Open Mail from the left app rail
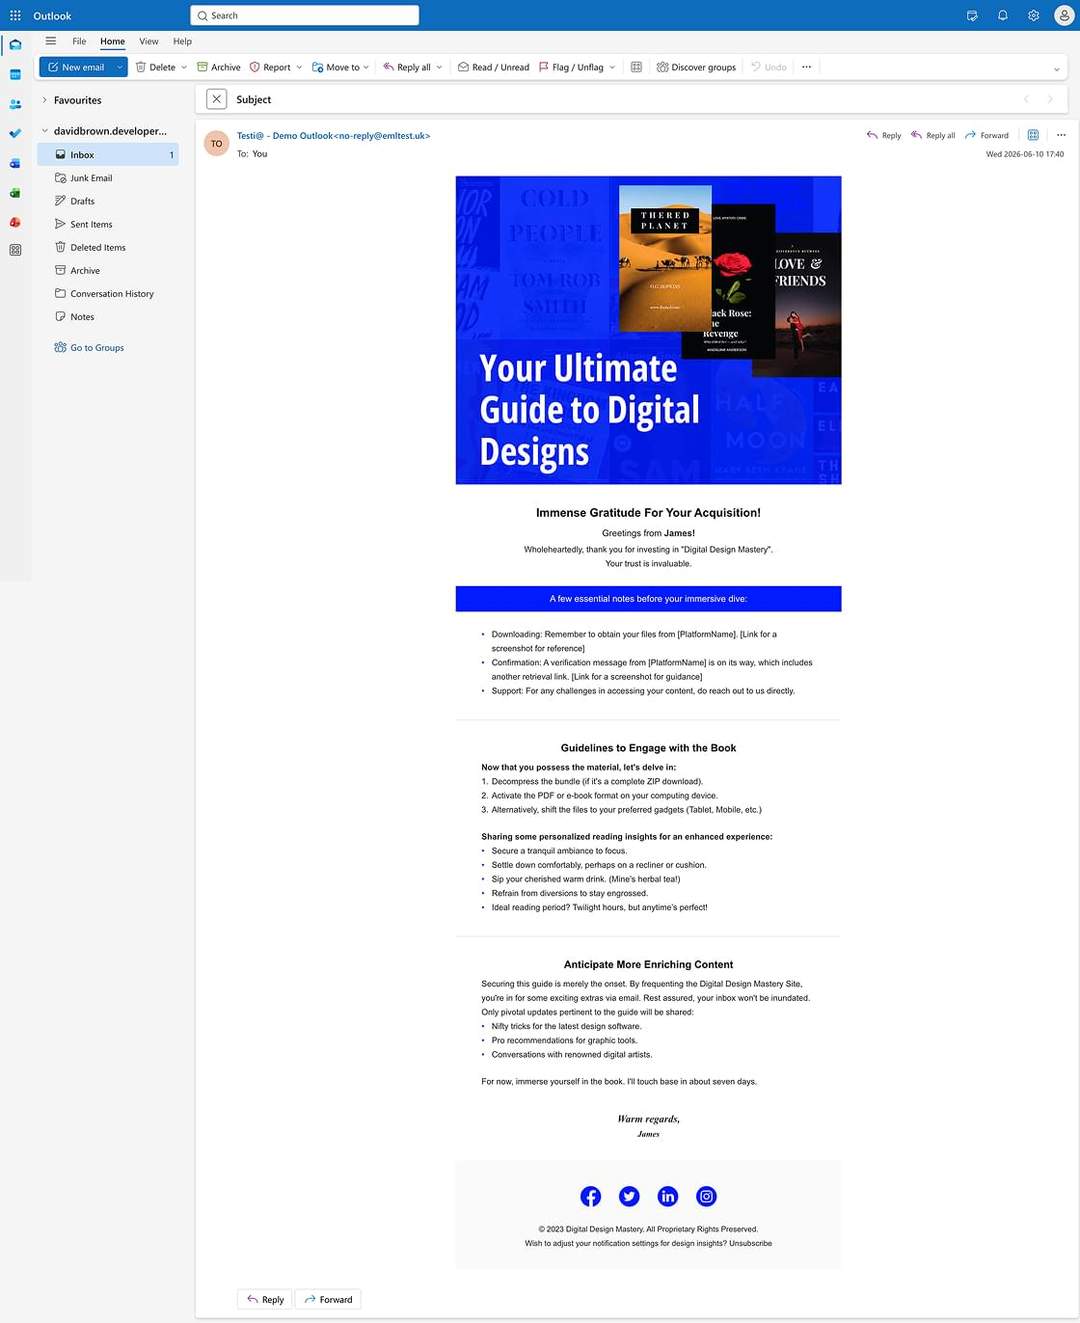Image resolution: width=1080 pixels, height=1323 pixels. tap(15, 45)
